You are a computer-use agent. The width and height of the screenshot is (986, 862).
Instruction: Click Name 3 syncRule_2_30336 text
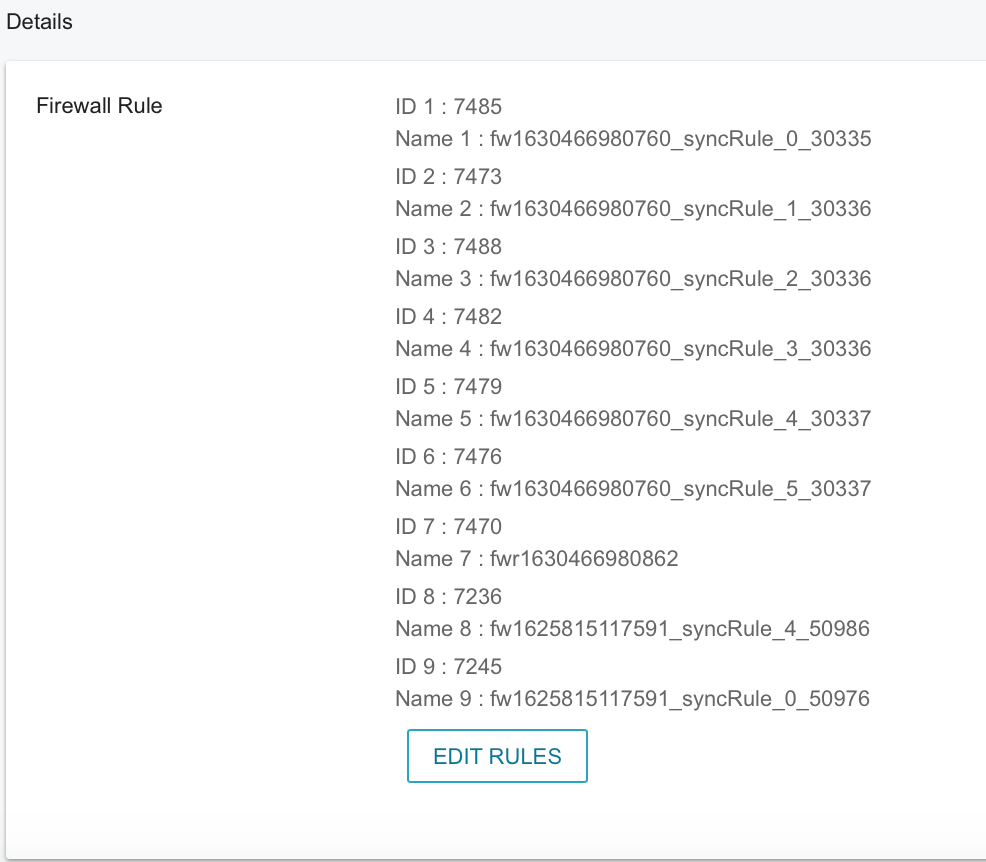click(633, 279)
